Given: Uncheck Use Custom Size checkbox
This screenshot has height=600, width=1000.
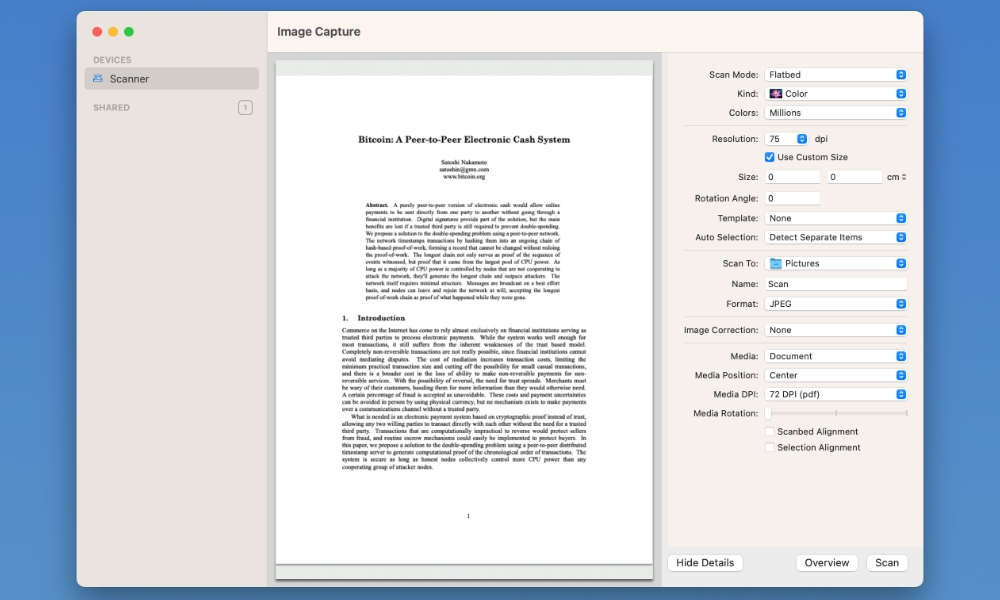Looking at the screenshot, I should click(x=770, y=157).
